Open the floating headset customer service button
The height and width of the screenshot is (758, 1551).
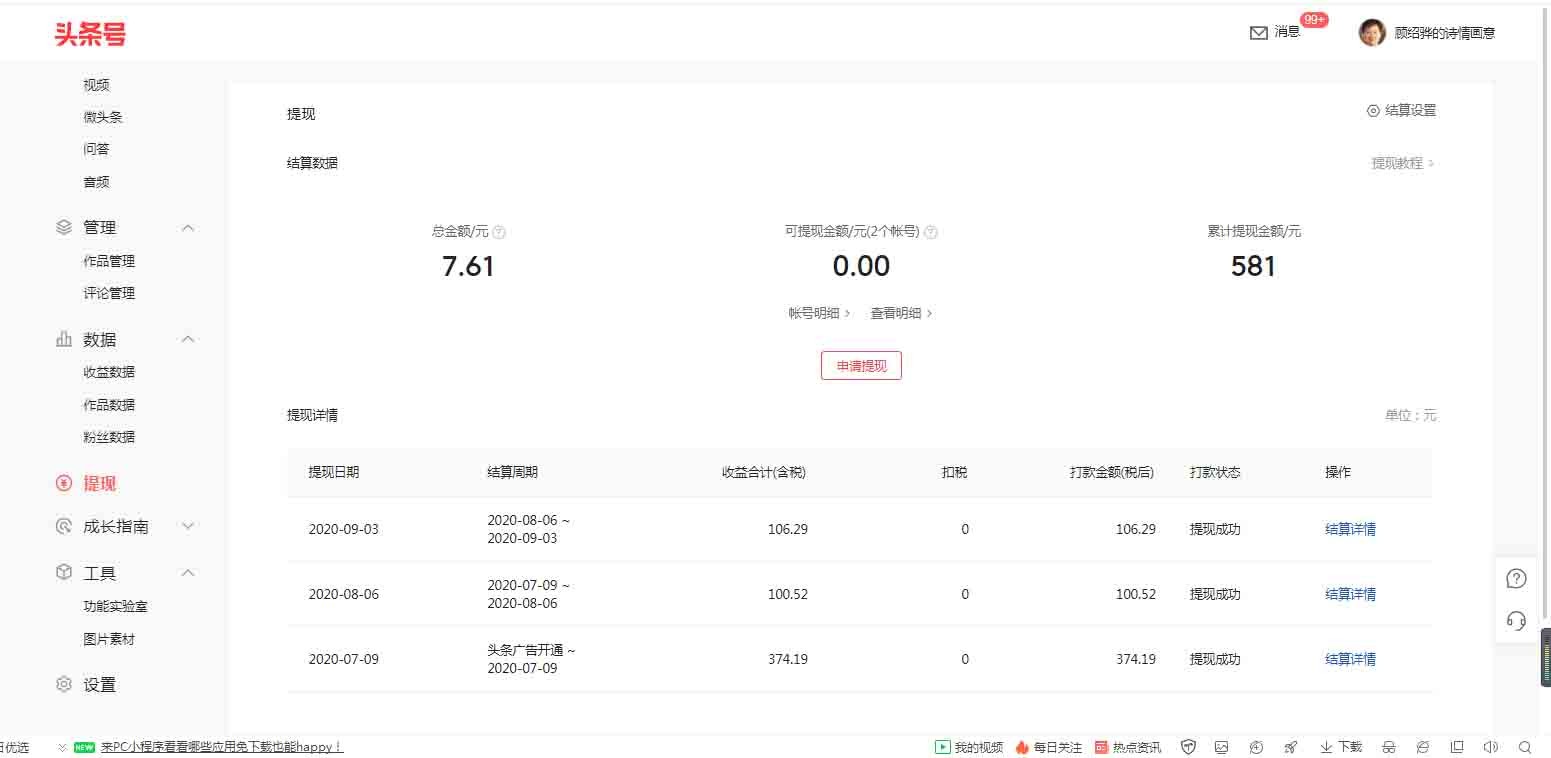[1516, 621]
